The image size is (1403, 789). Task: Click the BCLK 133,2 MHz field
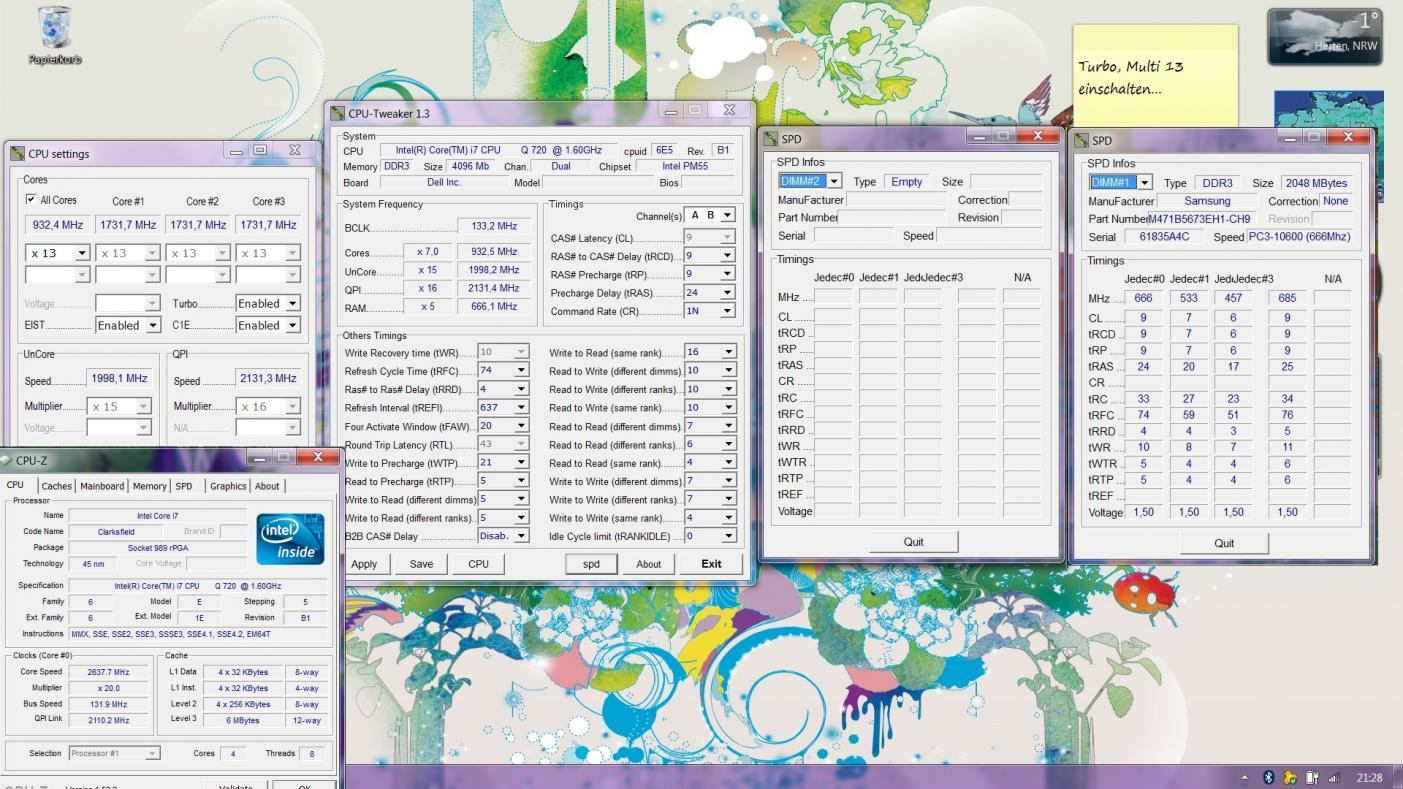click(x=493, y=227)
